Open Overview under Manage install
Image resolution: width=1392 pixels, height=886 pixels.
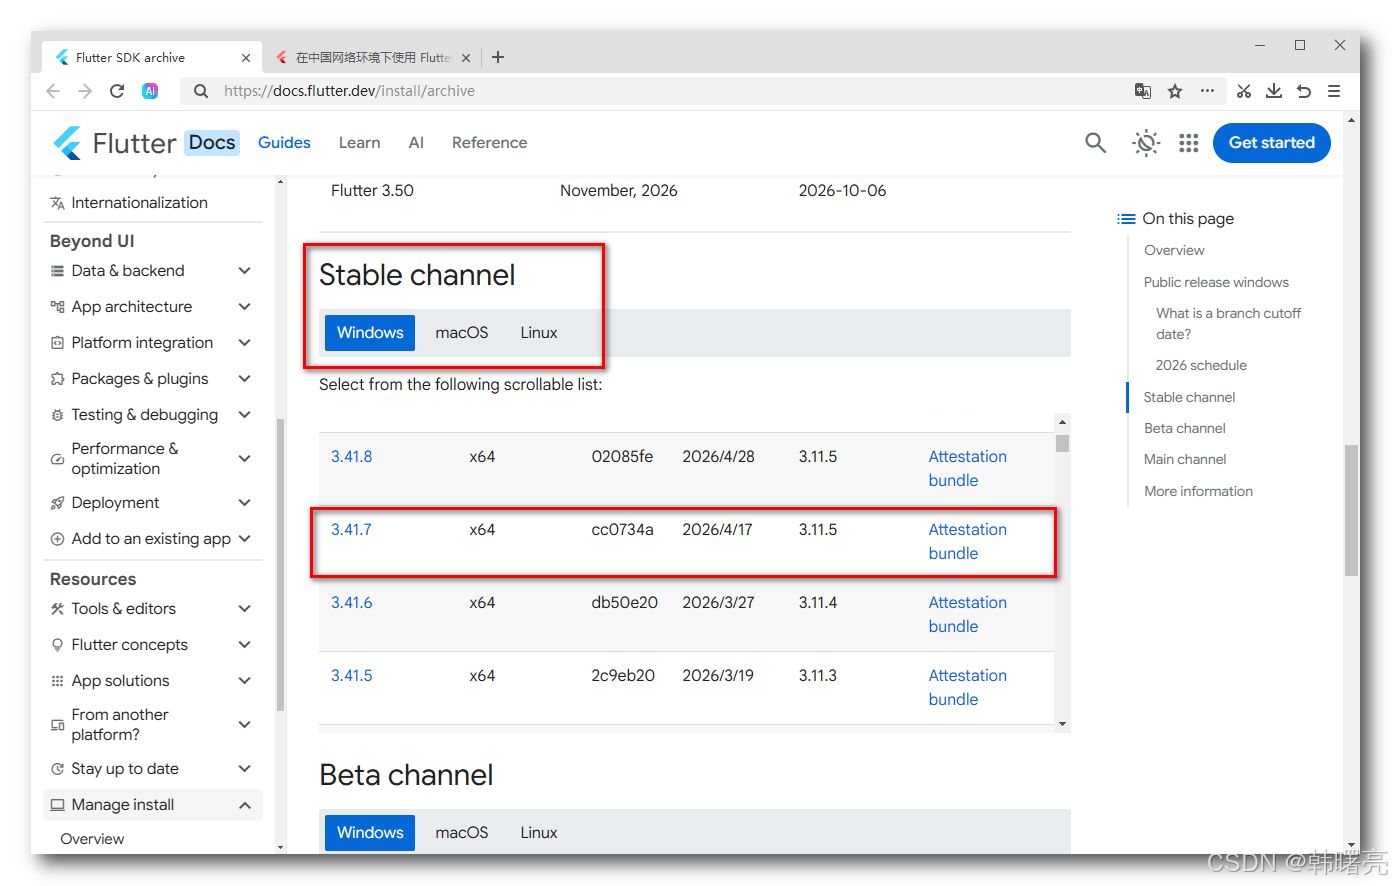click(x=92, y=839)
